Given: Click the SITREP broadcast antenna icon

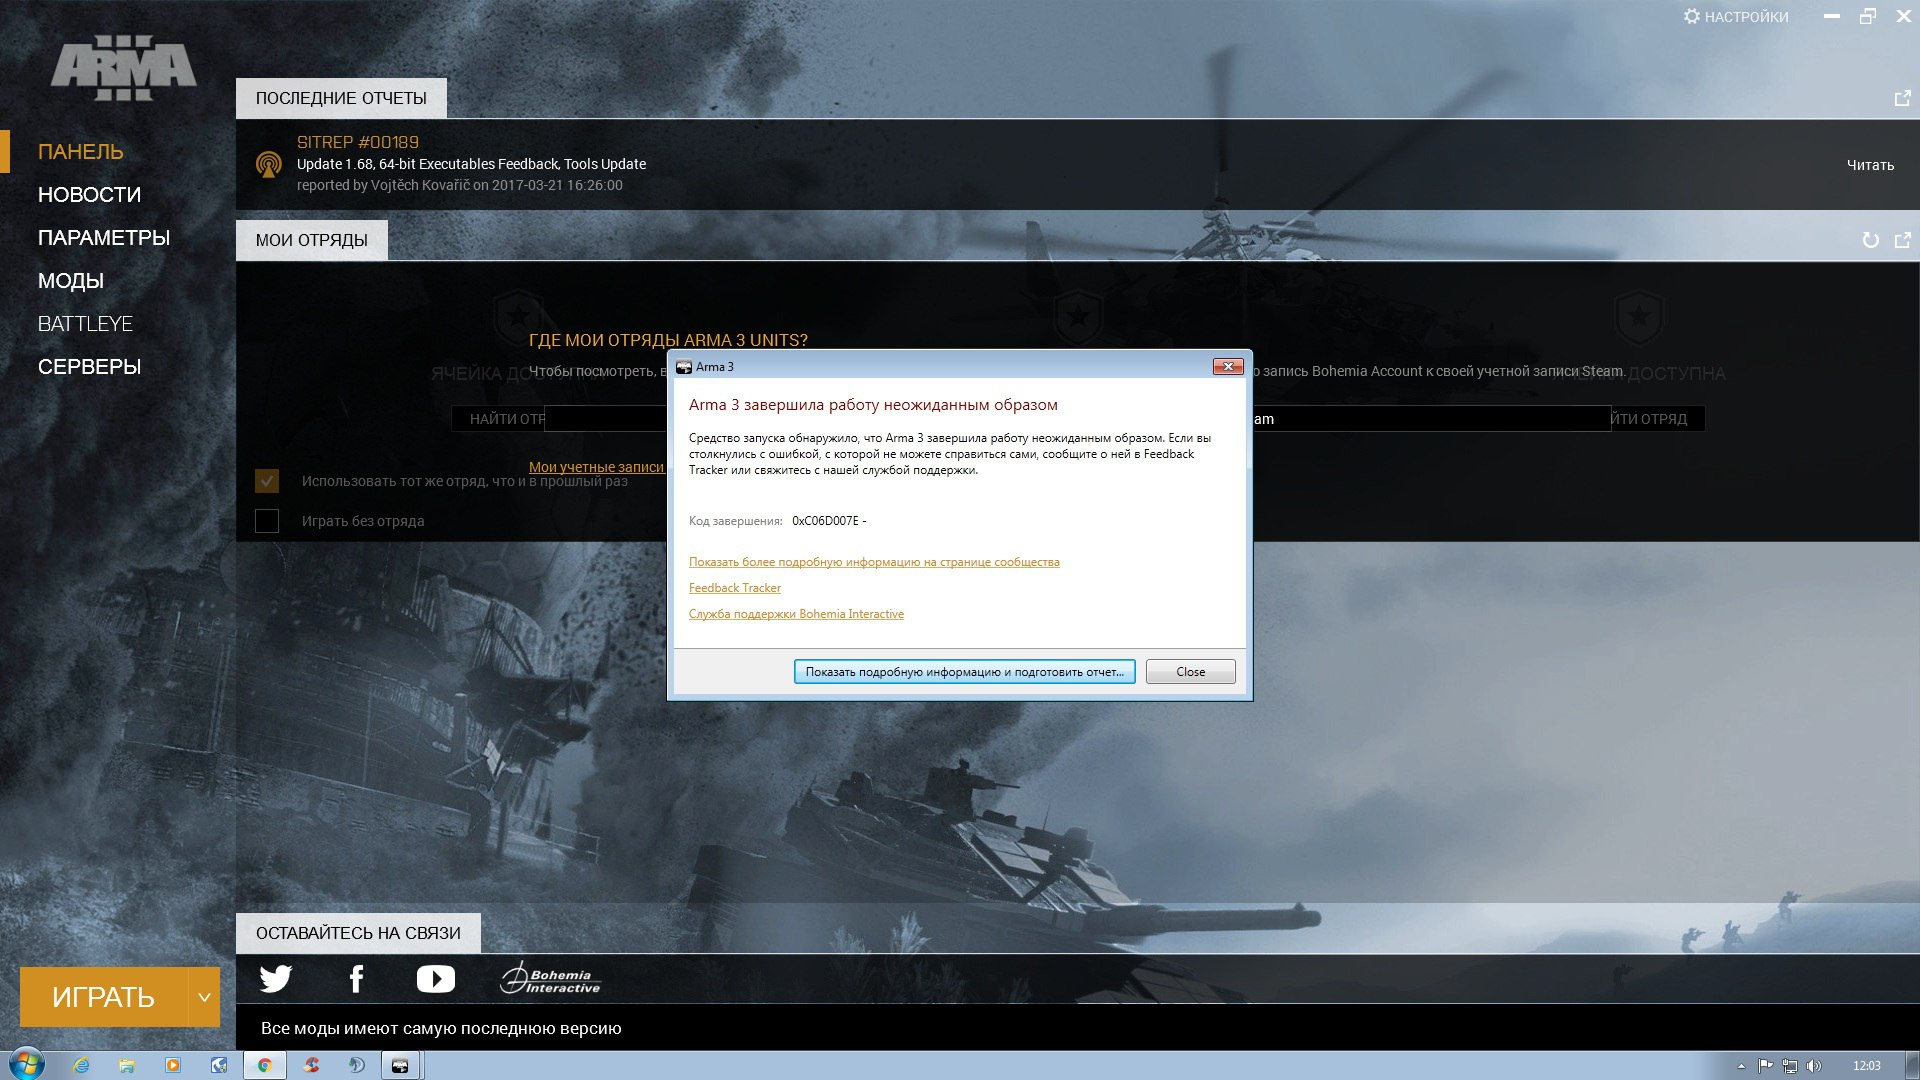Looking at the screenshot, I should [268, 164].
